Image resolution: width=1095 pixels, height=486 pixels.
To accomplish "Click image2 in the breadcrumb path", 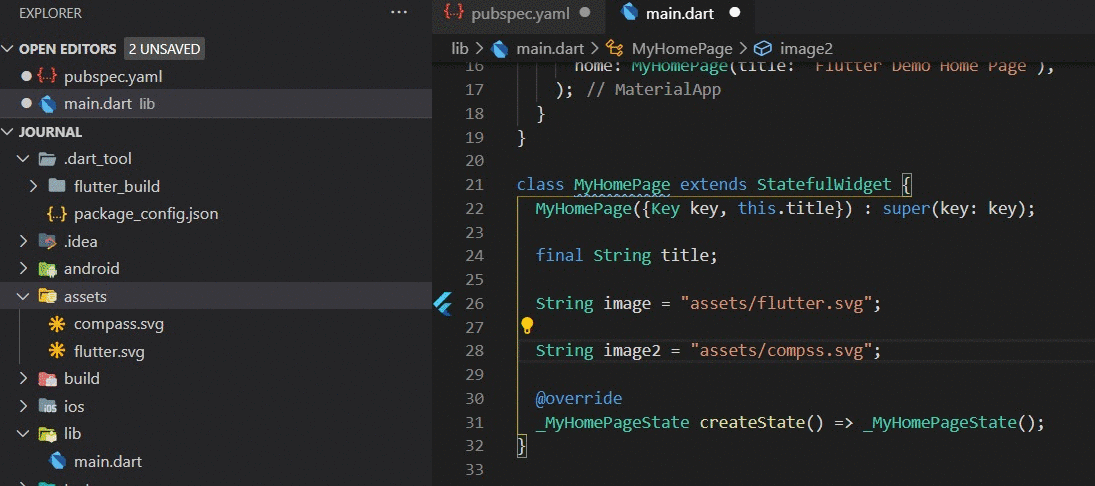I will (x=806, y=48).
